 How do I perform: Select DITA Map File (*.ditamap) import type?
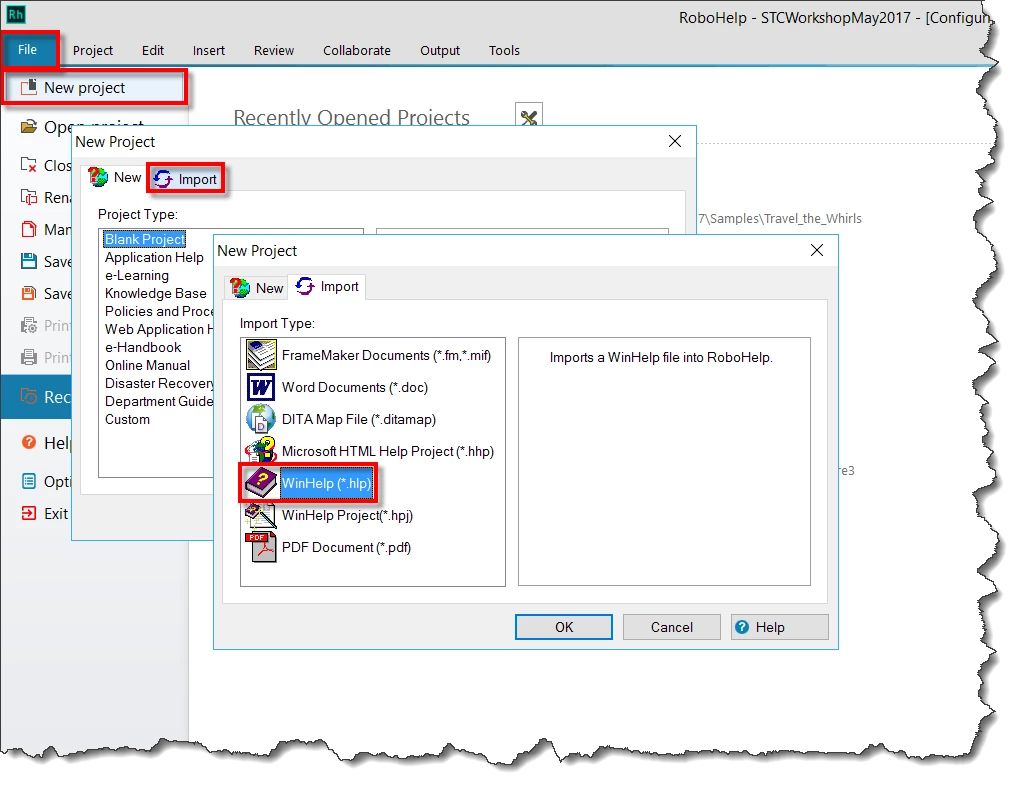[358, 419]
